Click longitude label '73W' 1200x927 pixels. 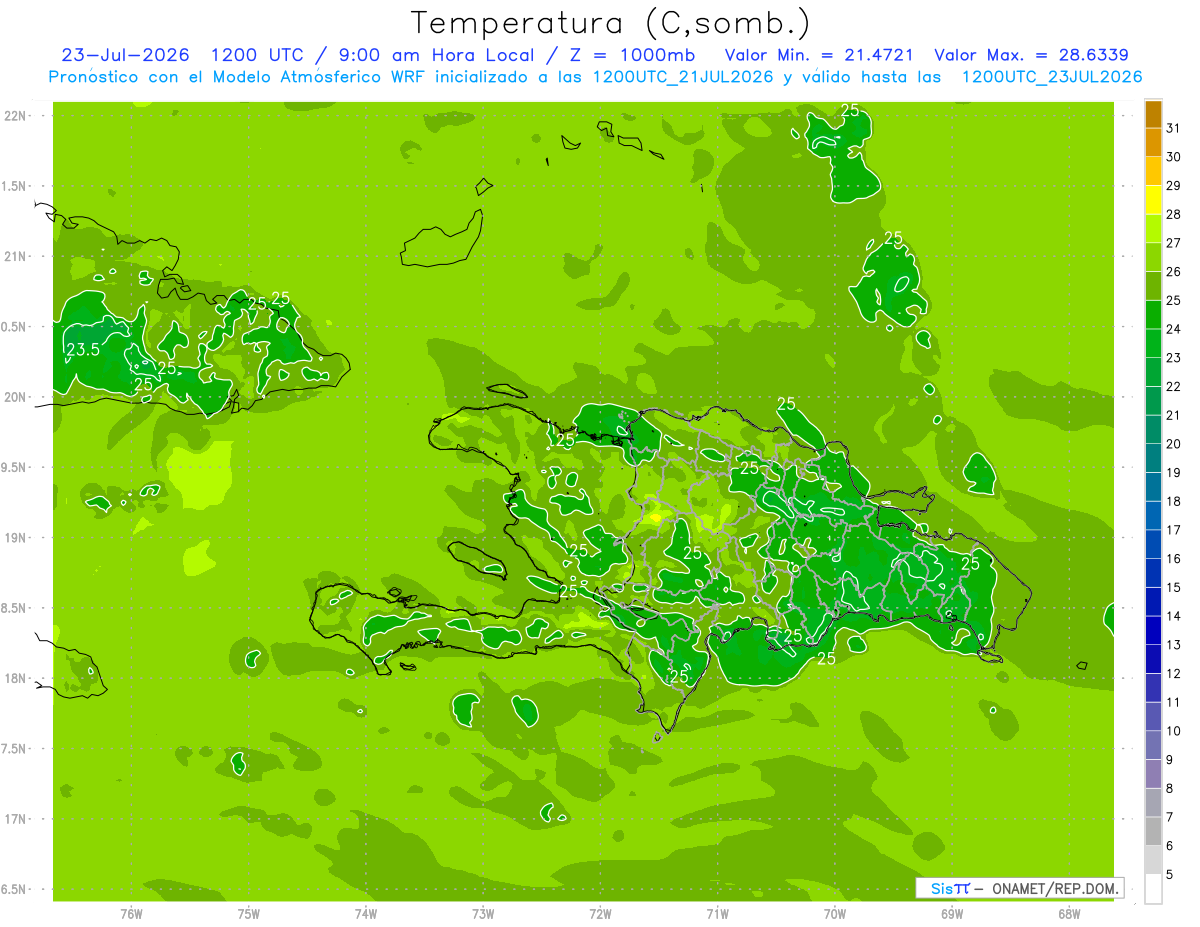point(483,913)
